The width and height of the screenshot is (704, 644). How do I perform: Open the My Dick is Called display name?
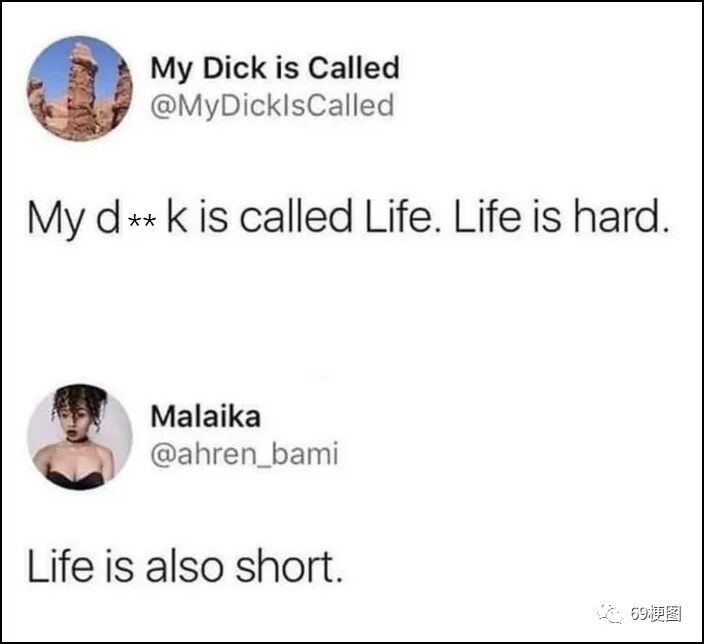click(x=275, y=68)
